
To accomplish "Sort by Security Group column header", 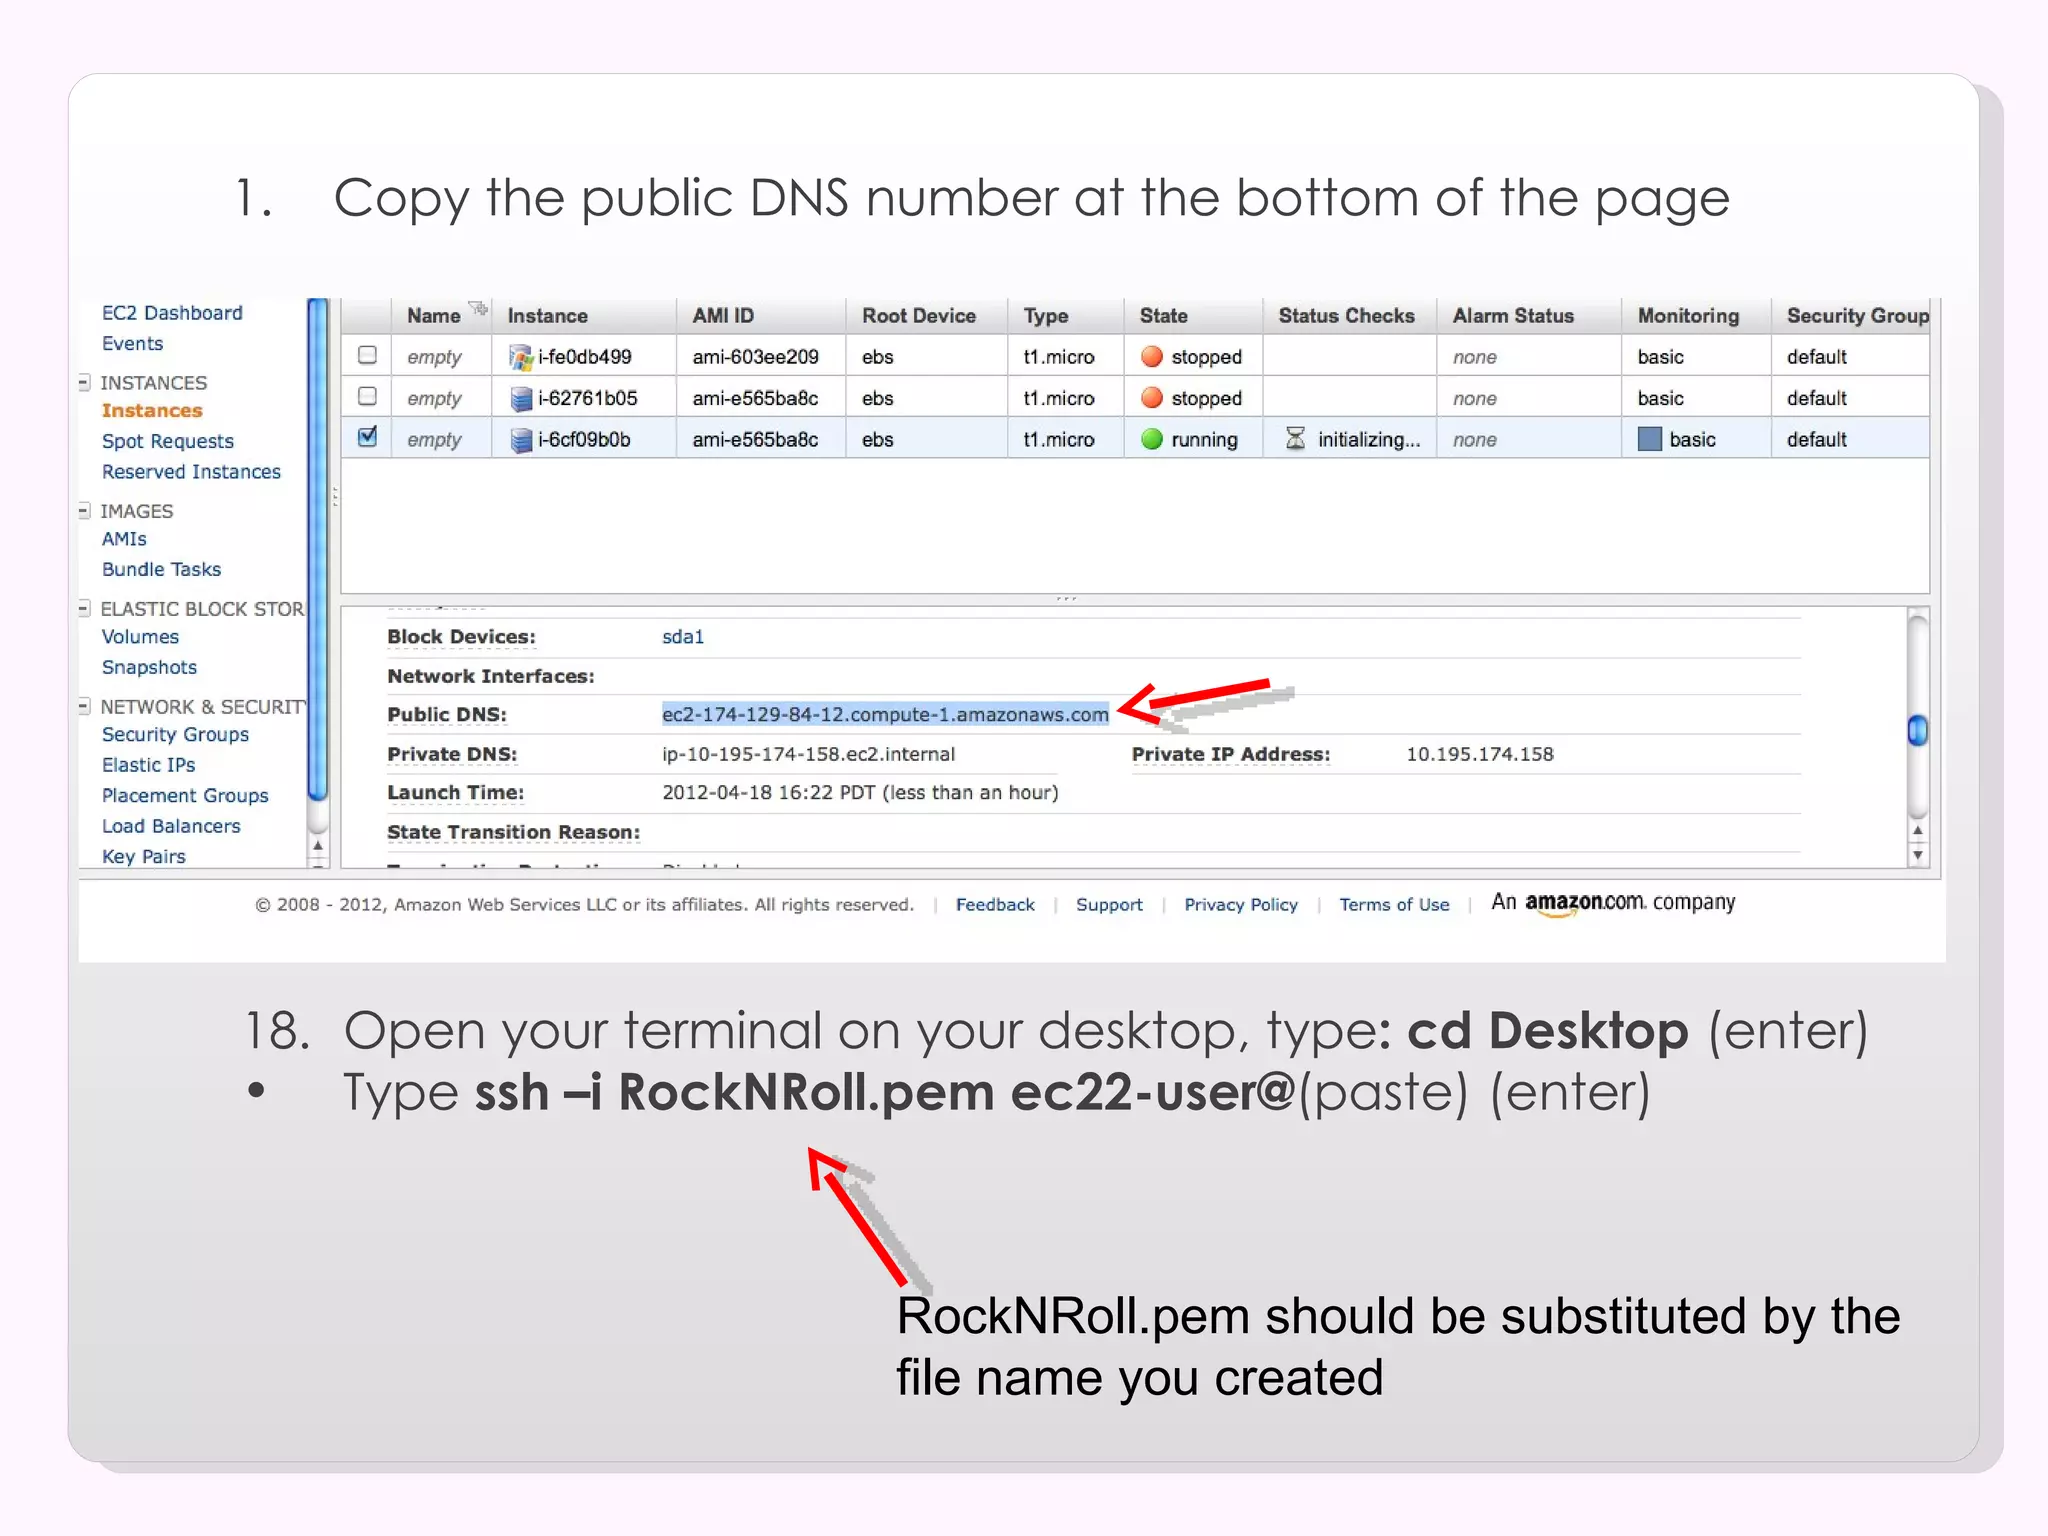I will 1858,316.
